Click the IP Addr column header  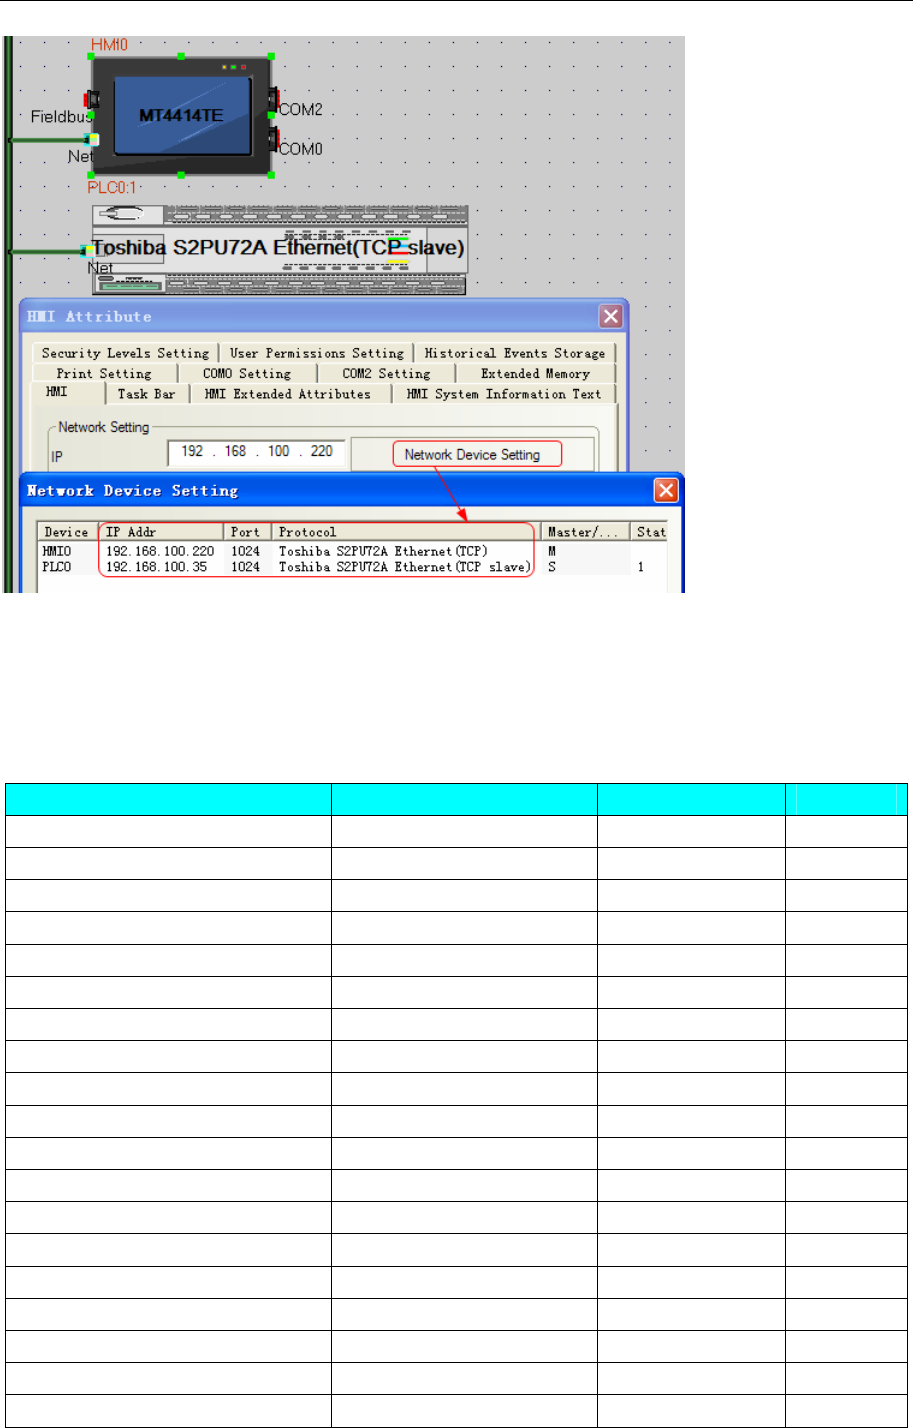[x=161, y=532]
